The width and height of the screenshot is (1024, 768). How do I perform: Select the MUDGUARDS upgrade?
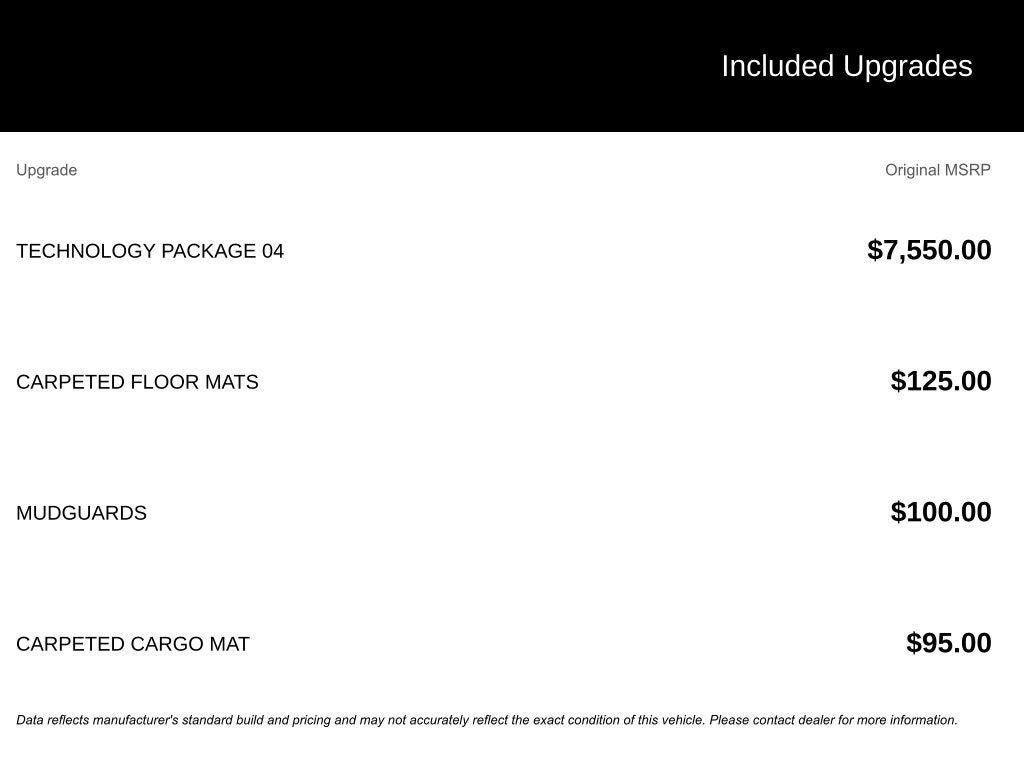pyautogui.click(x=81, y=513)
